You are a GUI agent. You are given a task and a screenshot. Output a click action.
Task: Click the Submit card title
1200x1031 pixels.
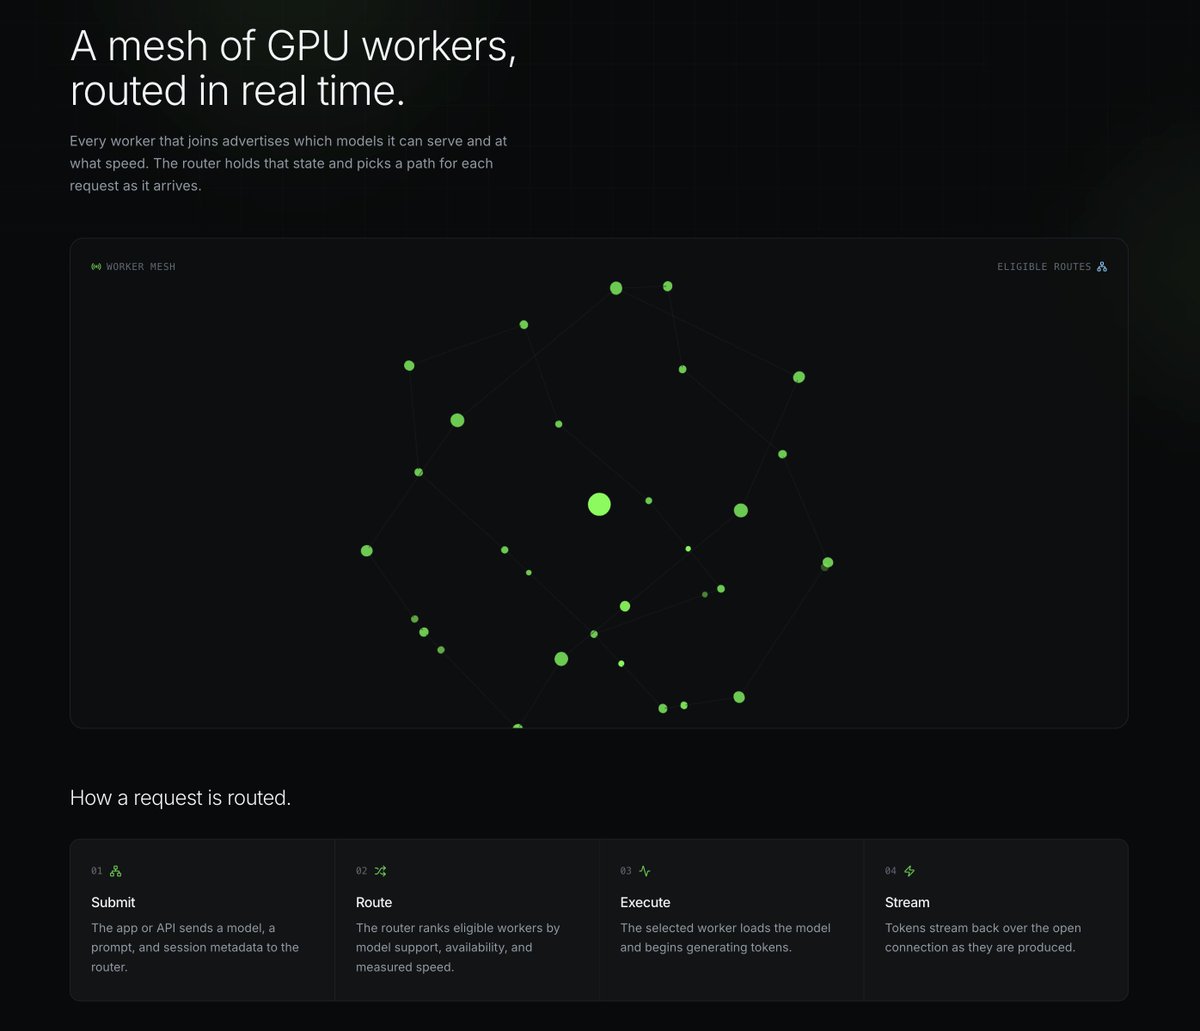pos(113,902)
